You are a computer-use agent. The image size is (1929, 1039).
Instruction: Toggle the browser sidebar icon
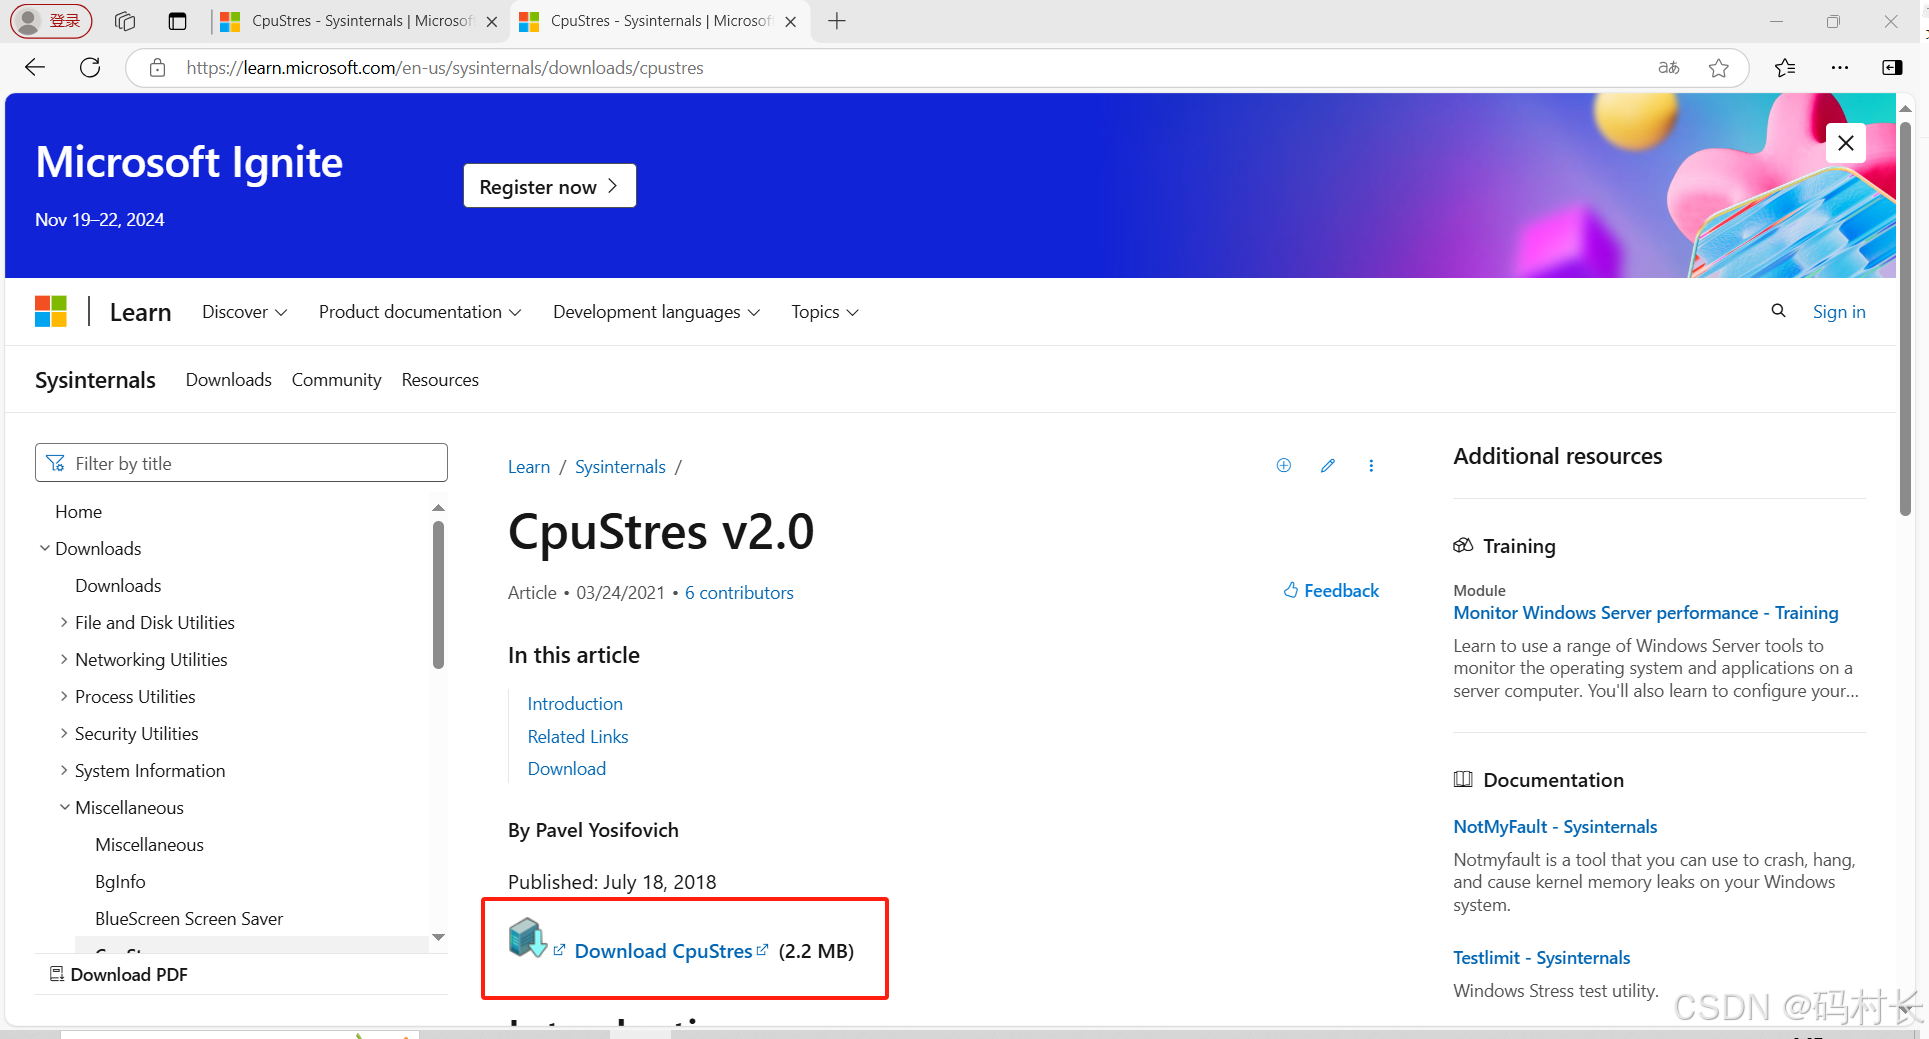[x=1892, y=68]
